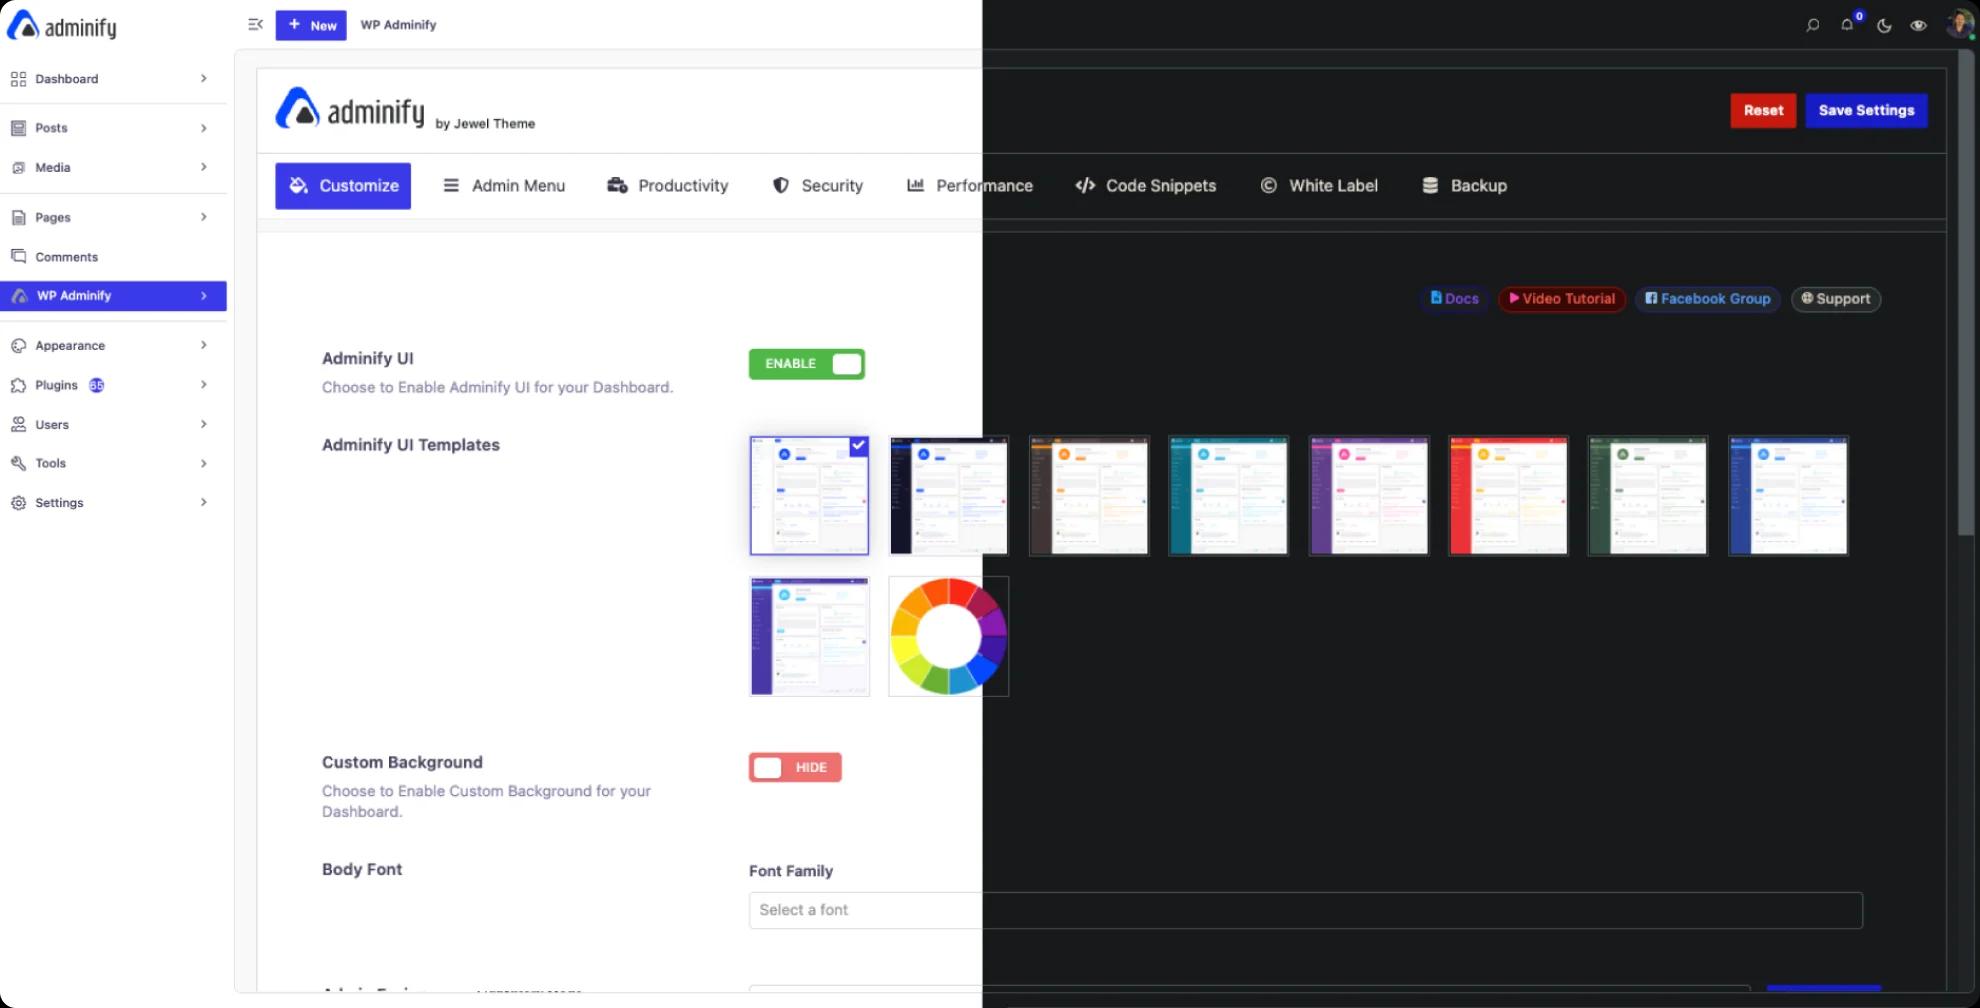Expand the WP Adminify menu chevron

(x=203, y=296)
